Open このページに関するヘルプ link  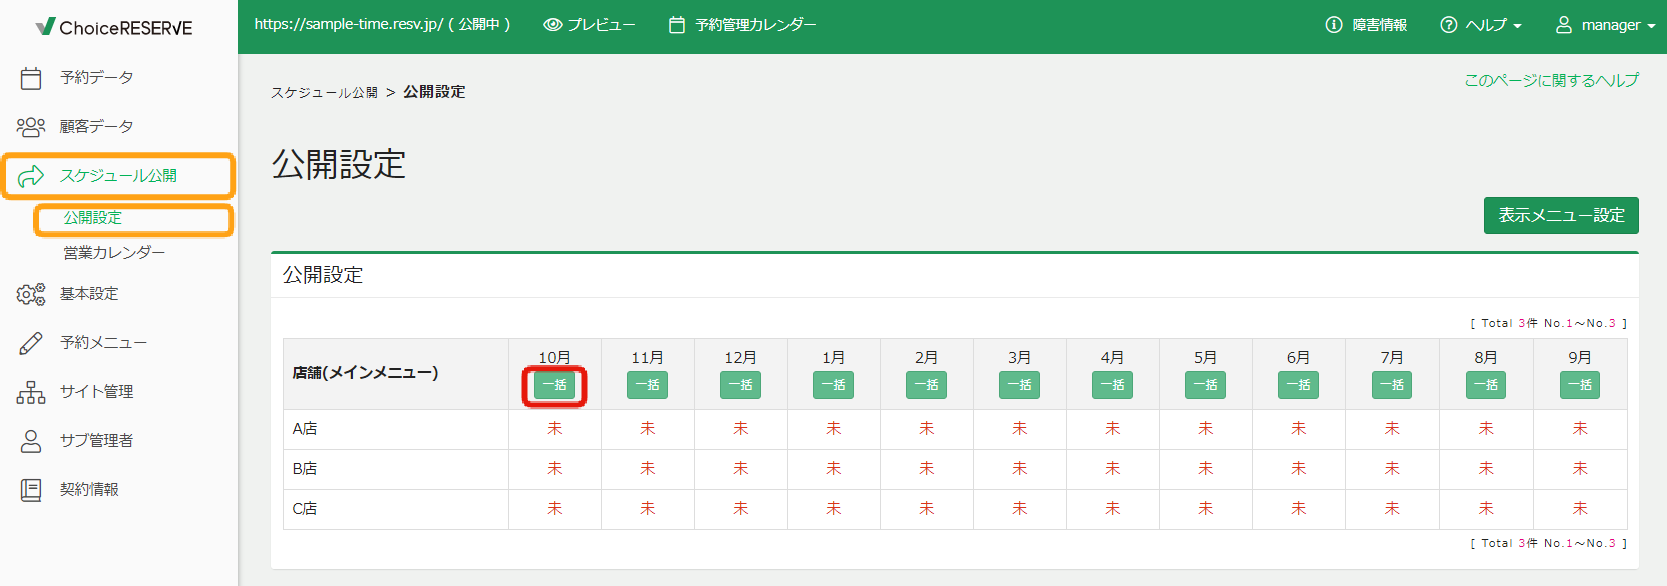click(1551, 80)
